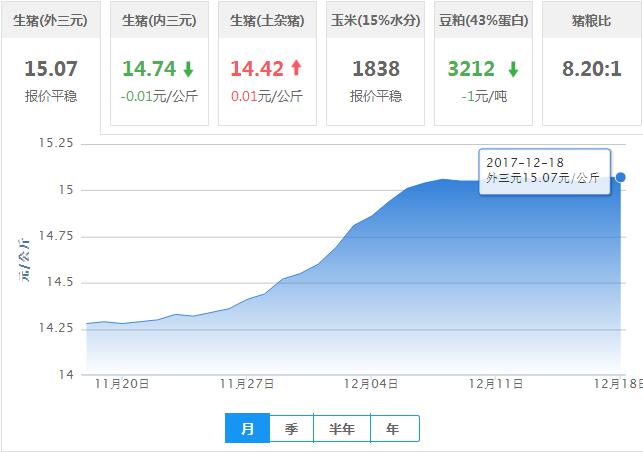Click the 11月27日 axis label

(247, 384)
